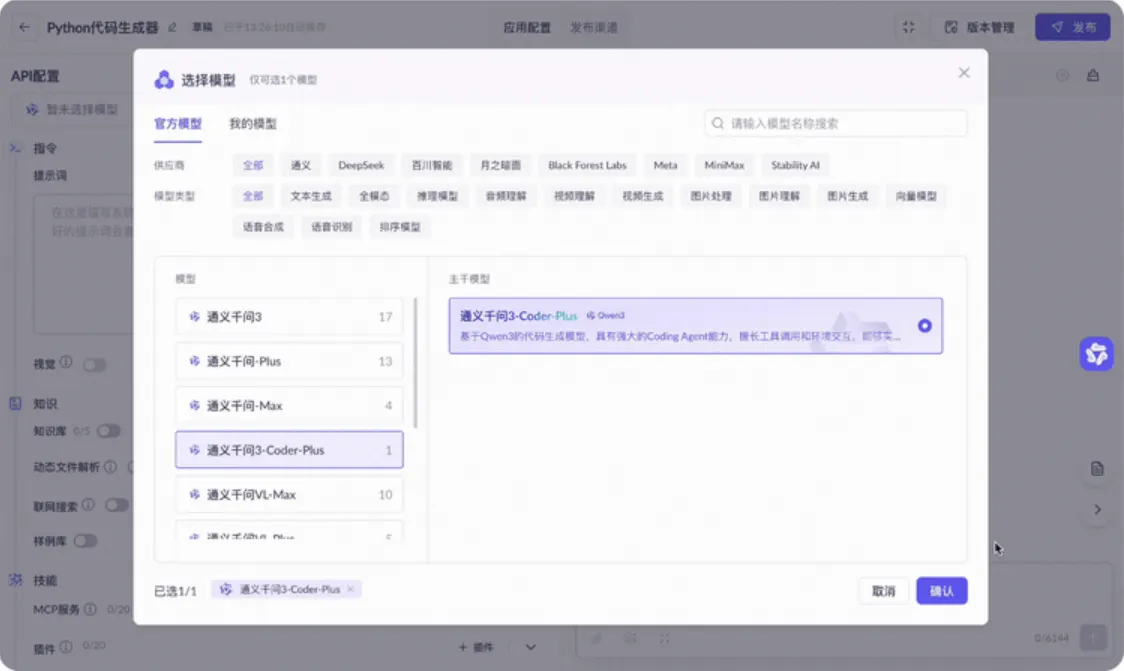This screenshot has height=671, width=1124.
Task: Click the info icon next to 视觉
Action: tap(66, 362)
